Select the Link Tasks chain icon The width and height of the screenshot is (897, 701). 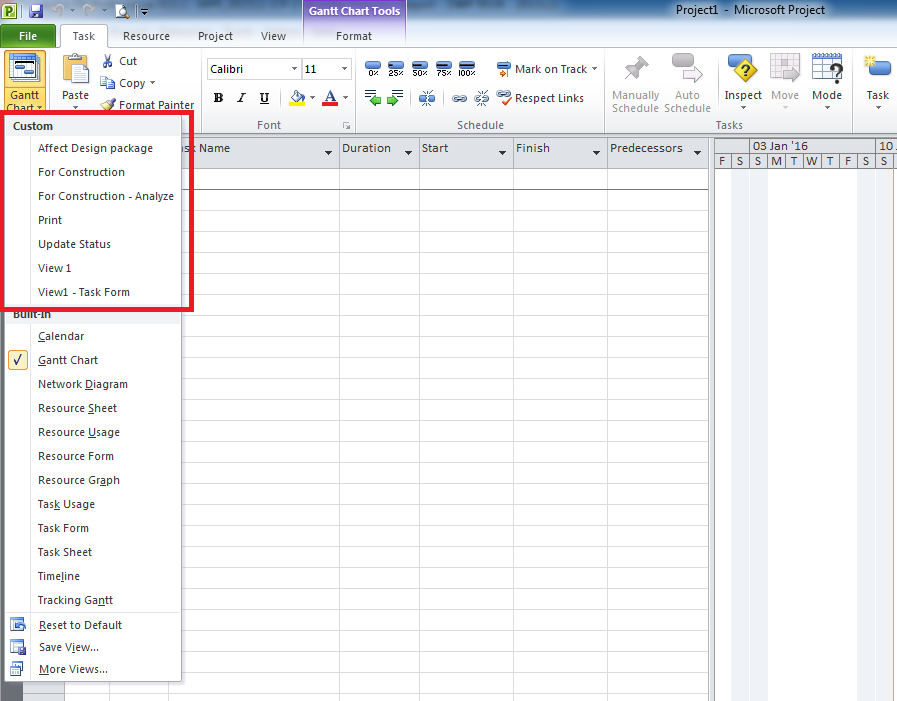(x=459, y=98)
